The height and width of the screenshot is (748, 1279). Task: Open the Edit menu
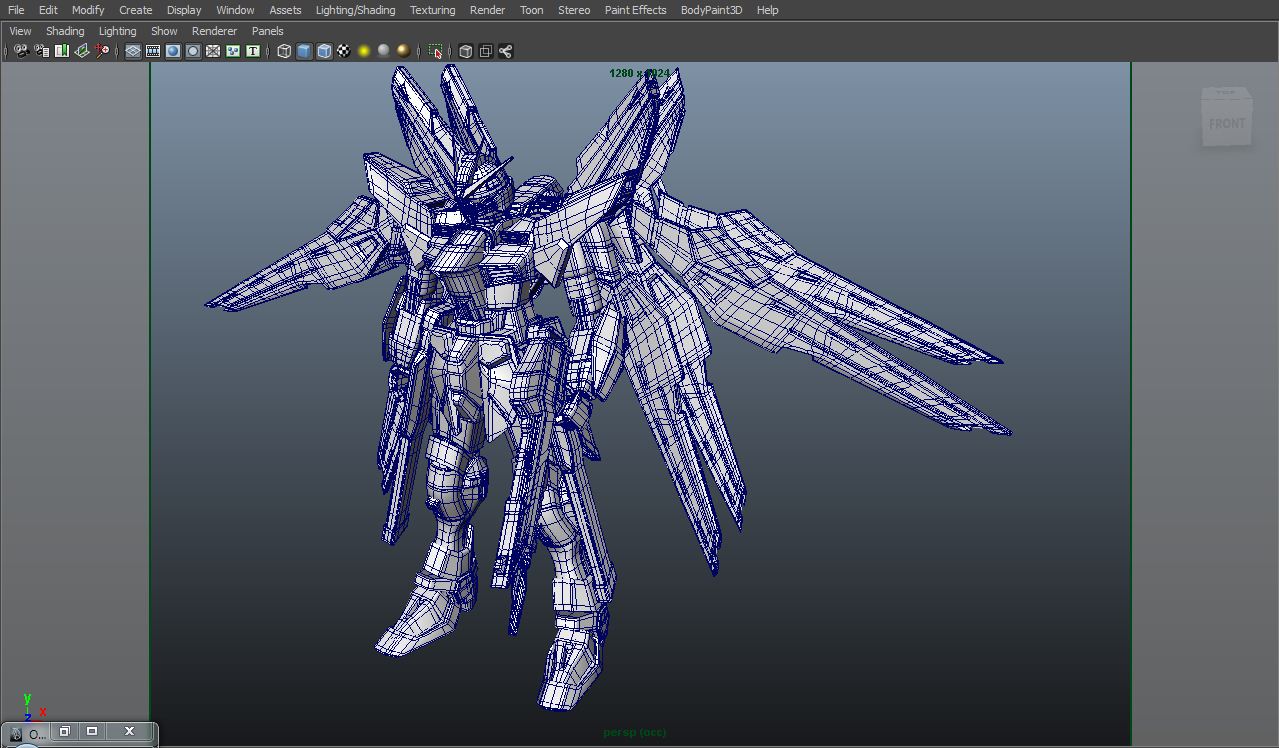click(48, 10)
